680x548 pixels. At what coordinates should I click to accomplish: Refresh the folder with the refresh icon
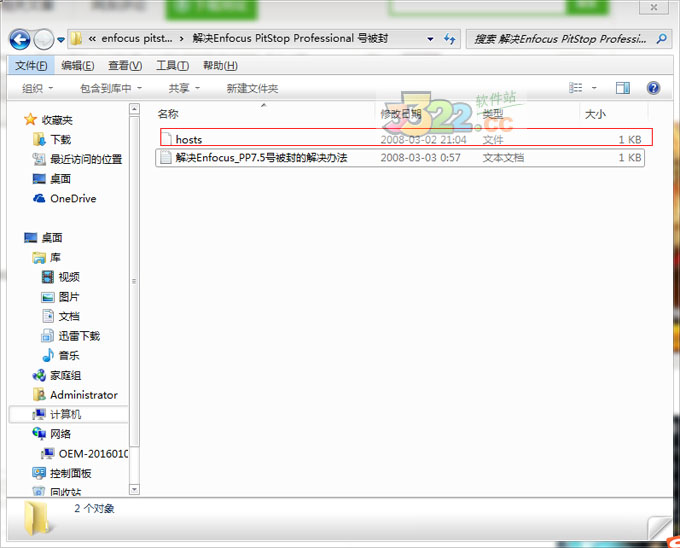click(x=449, y=39)
